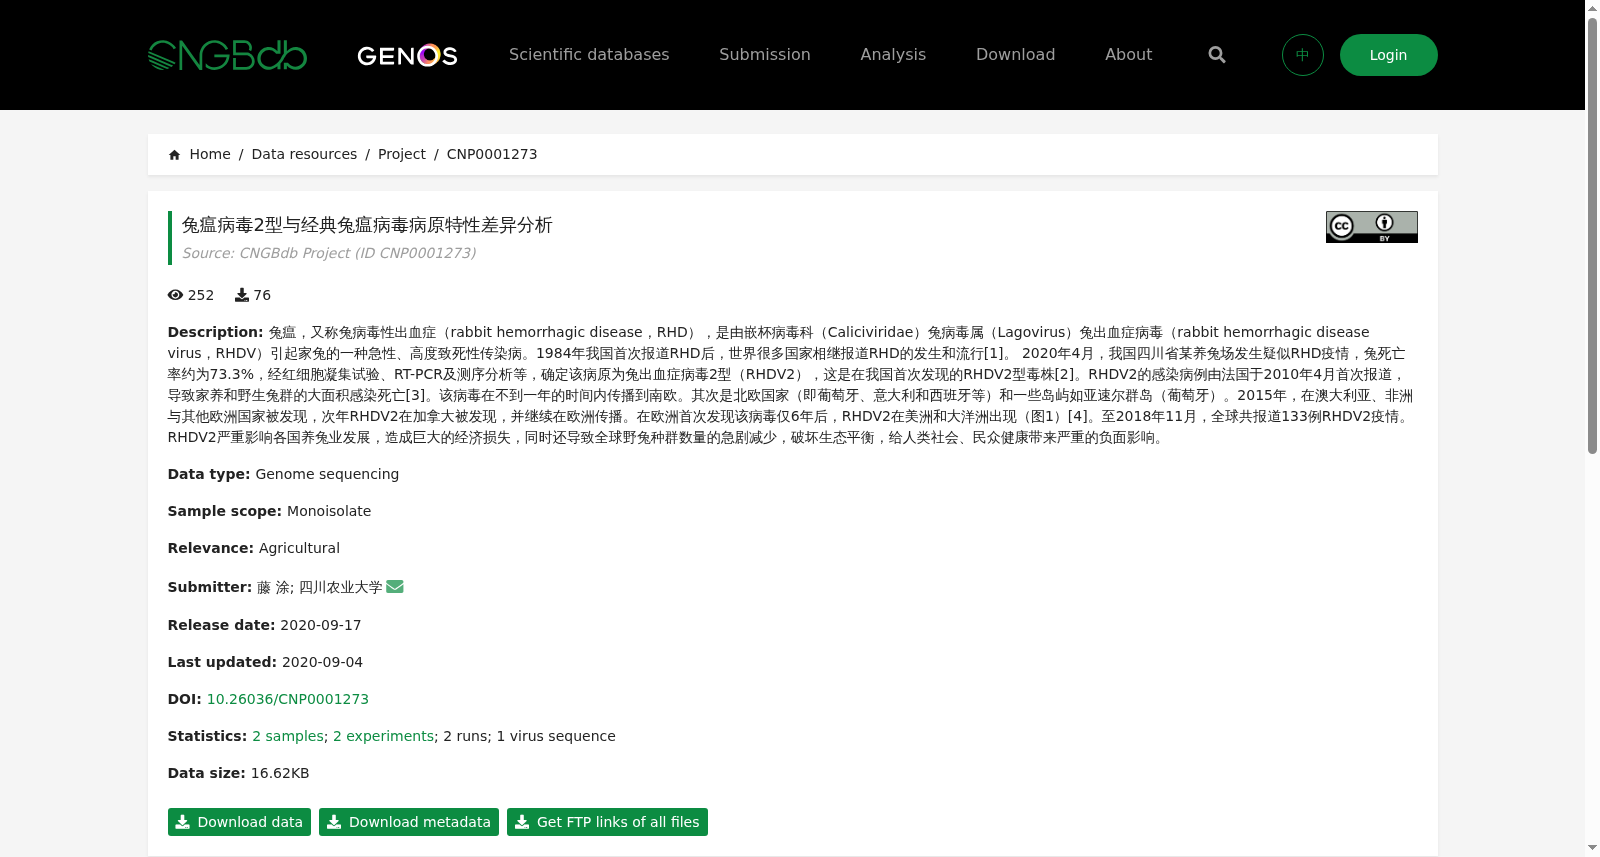Open Scientific databases menu

589,55
